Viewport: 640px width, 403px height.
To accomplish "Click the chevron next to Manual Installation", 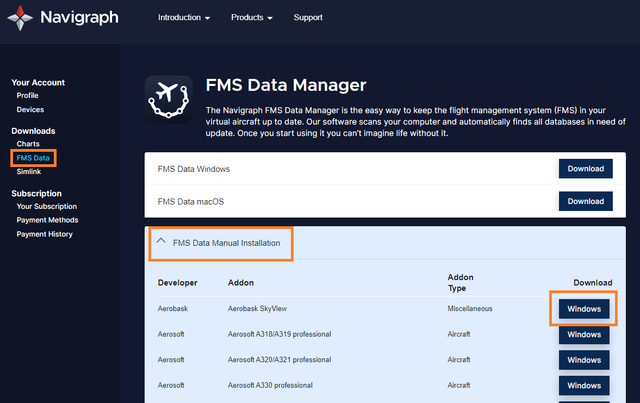I will 161,241.
